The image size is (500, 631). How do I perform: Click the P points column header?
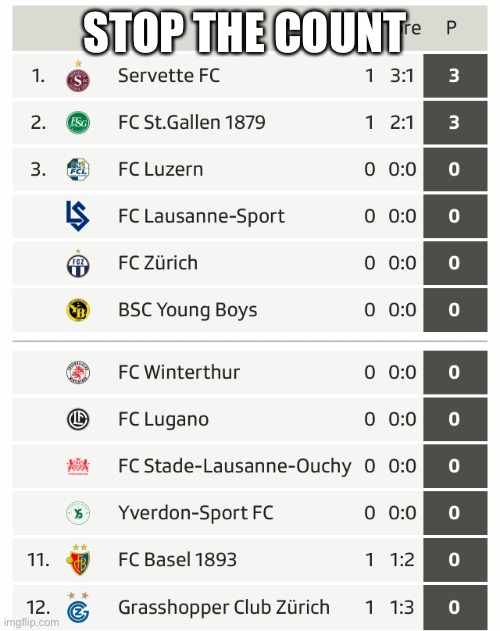tap(451, 28)
